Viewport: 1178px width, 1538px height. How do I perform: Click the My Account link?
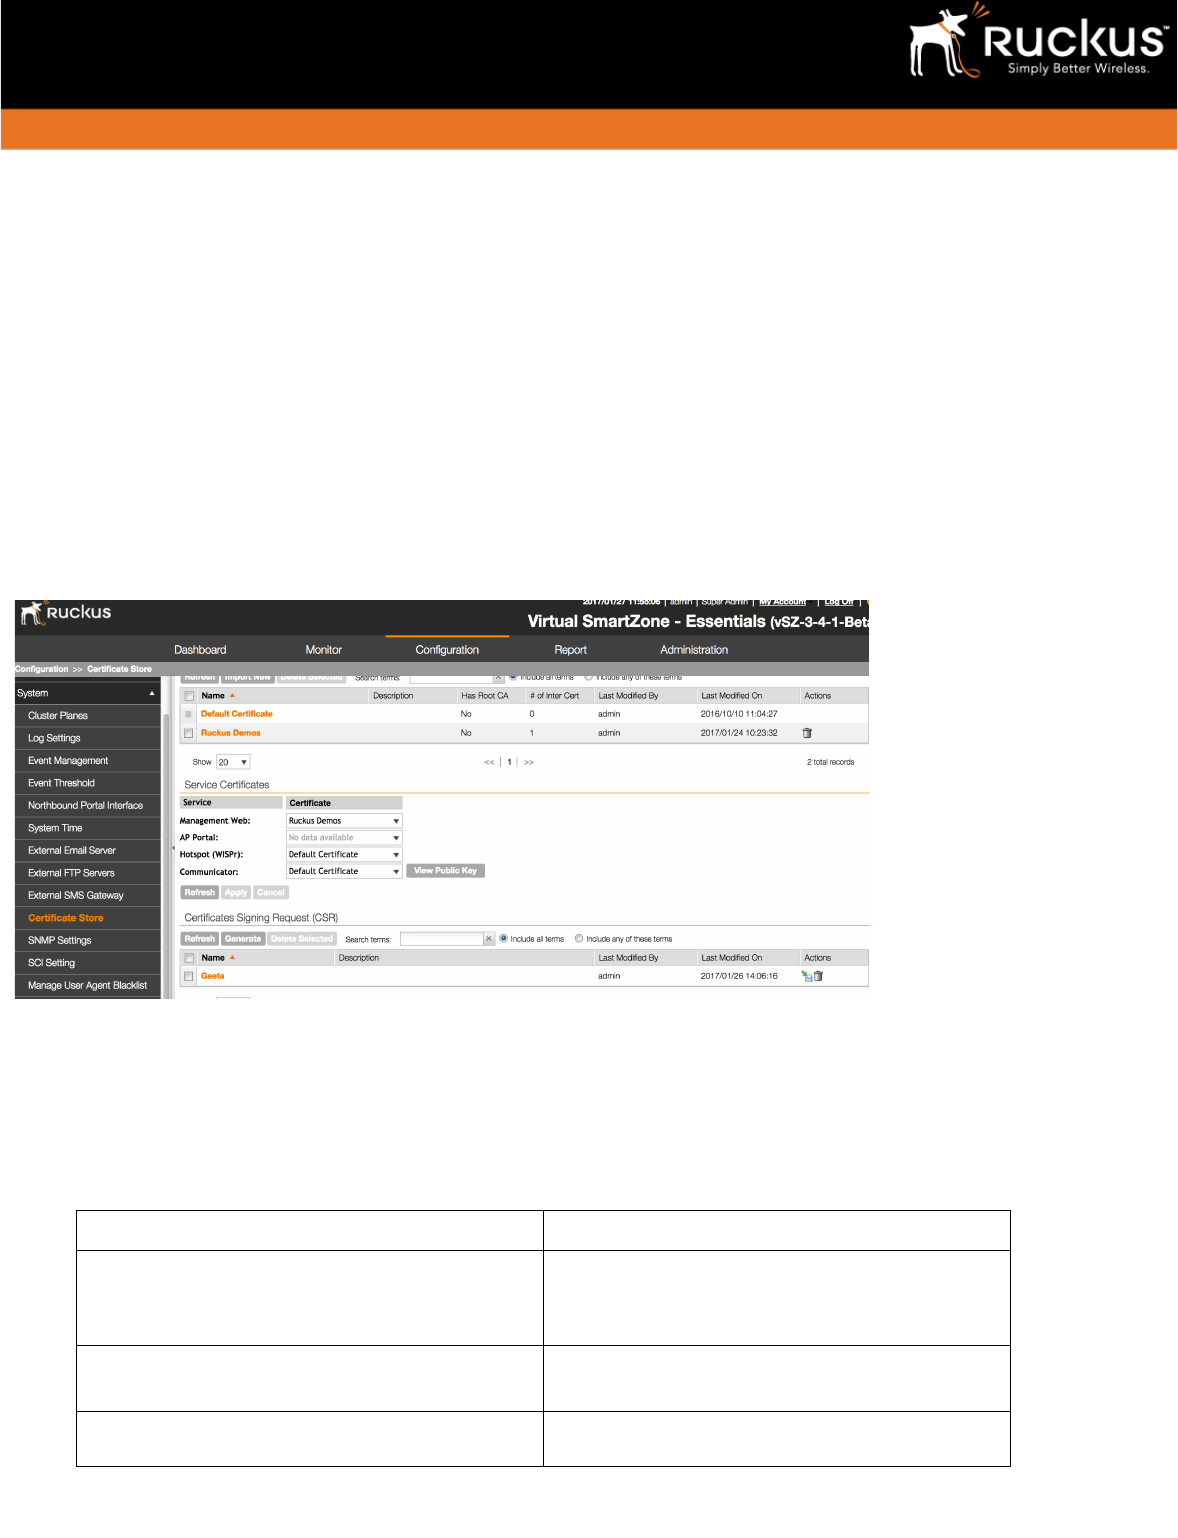(782, 602)
